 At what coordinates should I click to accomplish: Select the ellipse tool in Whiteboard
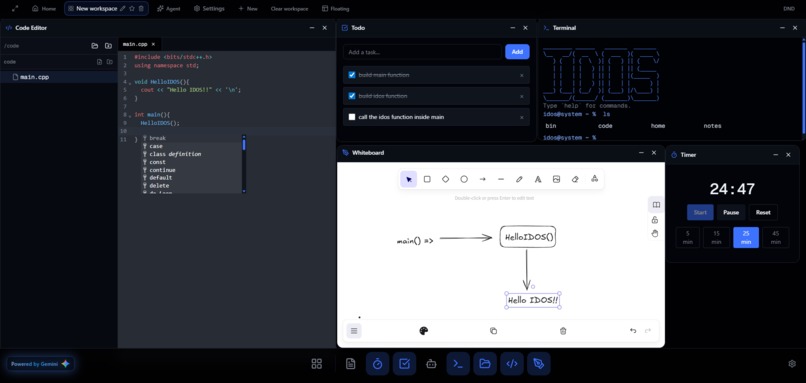pos(464,179)
